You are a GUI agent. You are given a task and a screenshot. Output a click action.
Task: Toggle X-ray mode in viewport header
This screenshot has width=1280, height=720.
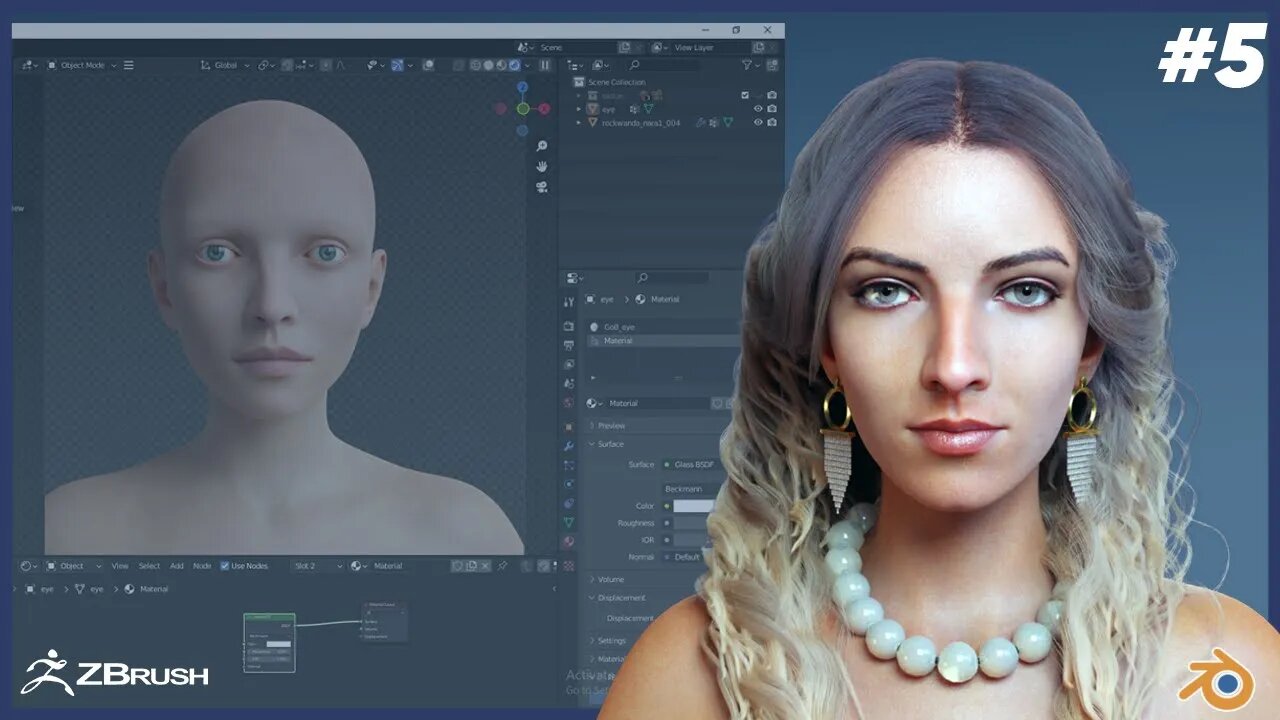pyautogui.click(x=459, y=65)
